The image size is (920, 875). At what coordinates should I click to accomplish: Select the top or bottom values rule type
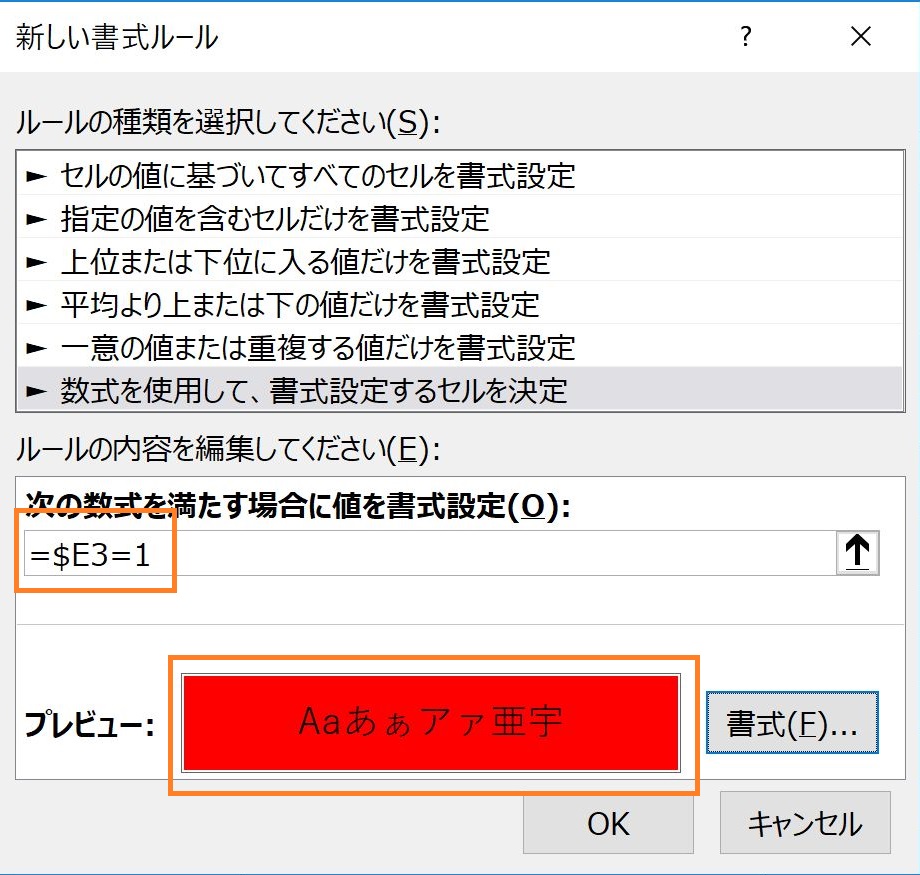point(300,261)
